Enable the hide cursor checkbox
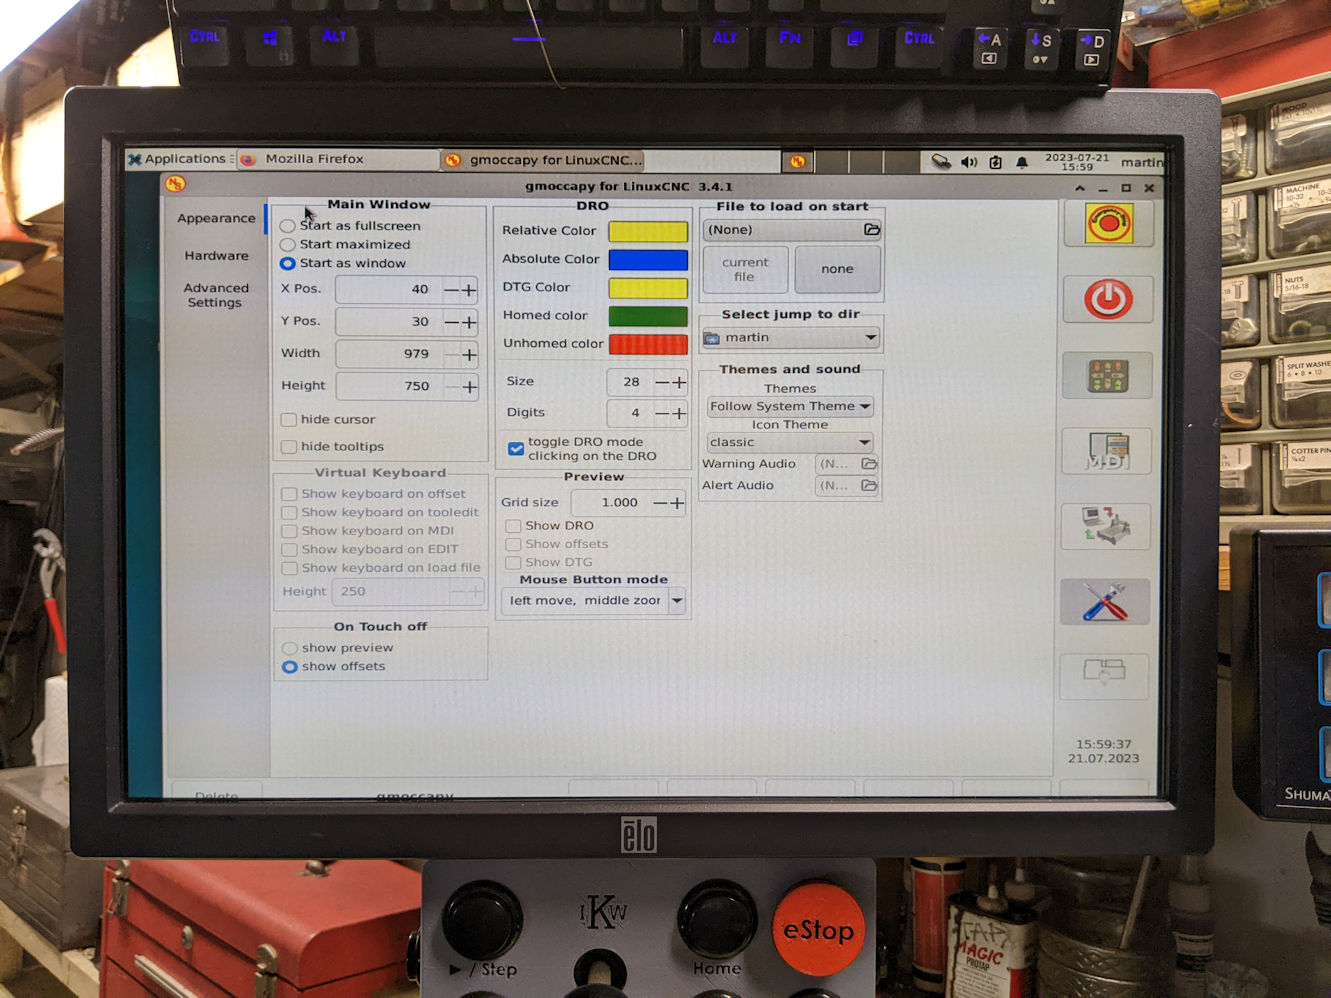 point(289,420)
